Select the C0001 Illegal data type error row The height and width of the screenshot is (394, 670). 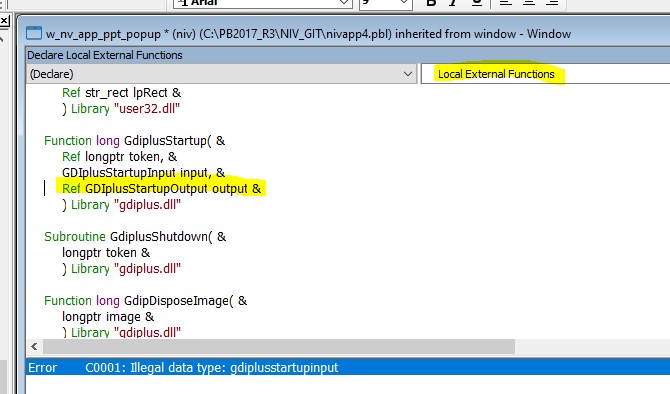[348, 367]
